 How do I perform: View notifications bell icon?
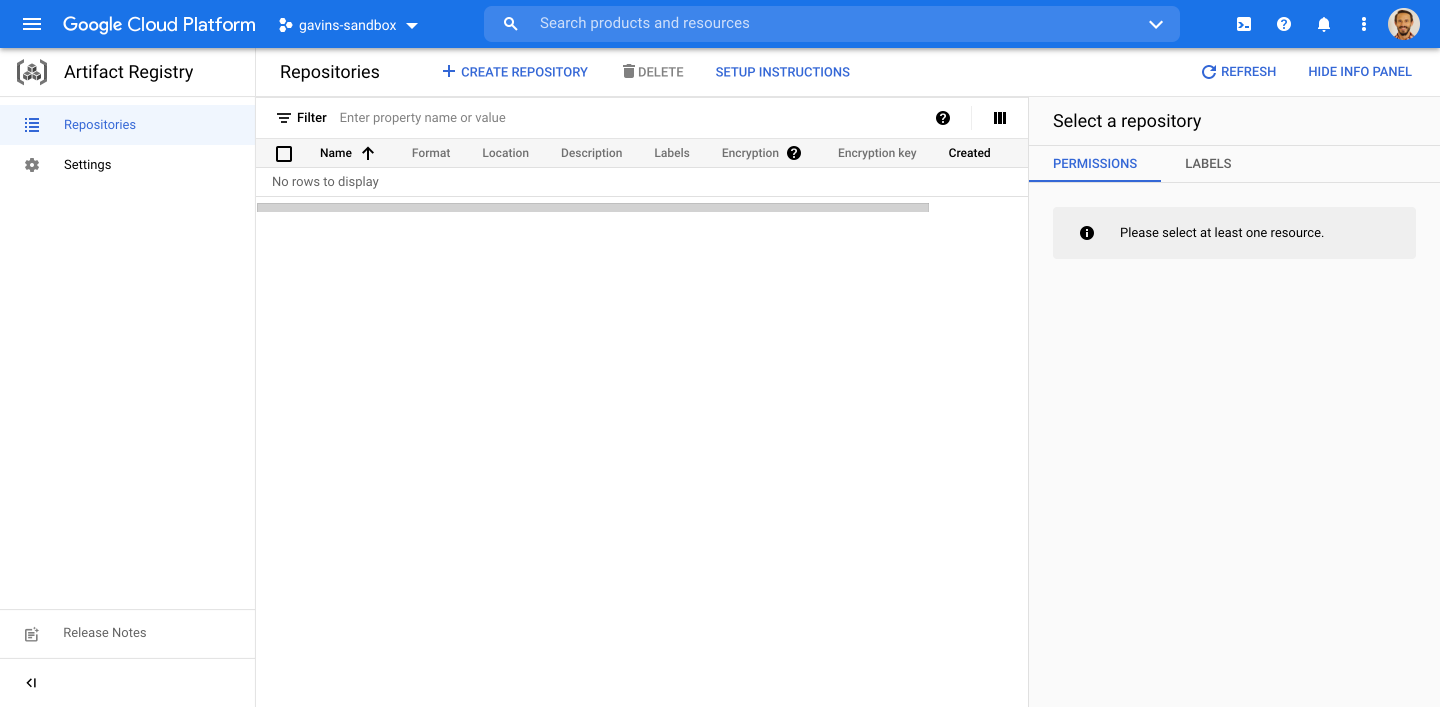1323,24
